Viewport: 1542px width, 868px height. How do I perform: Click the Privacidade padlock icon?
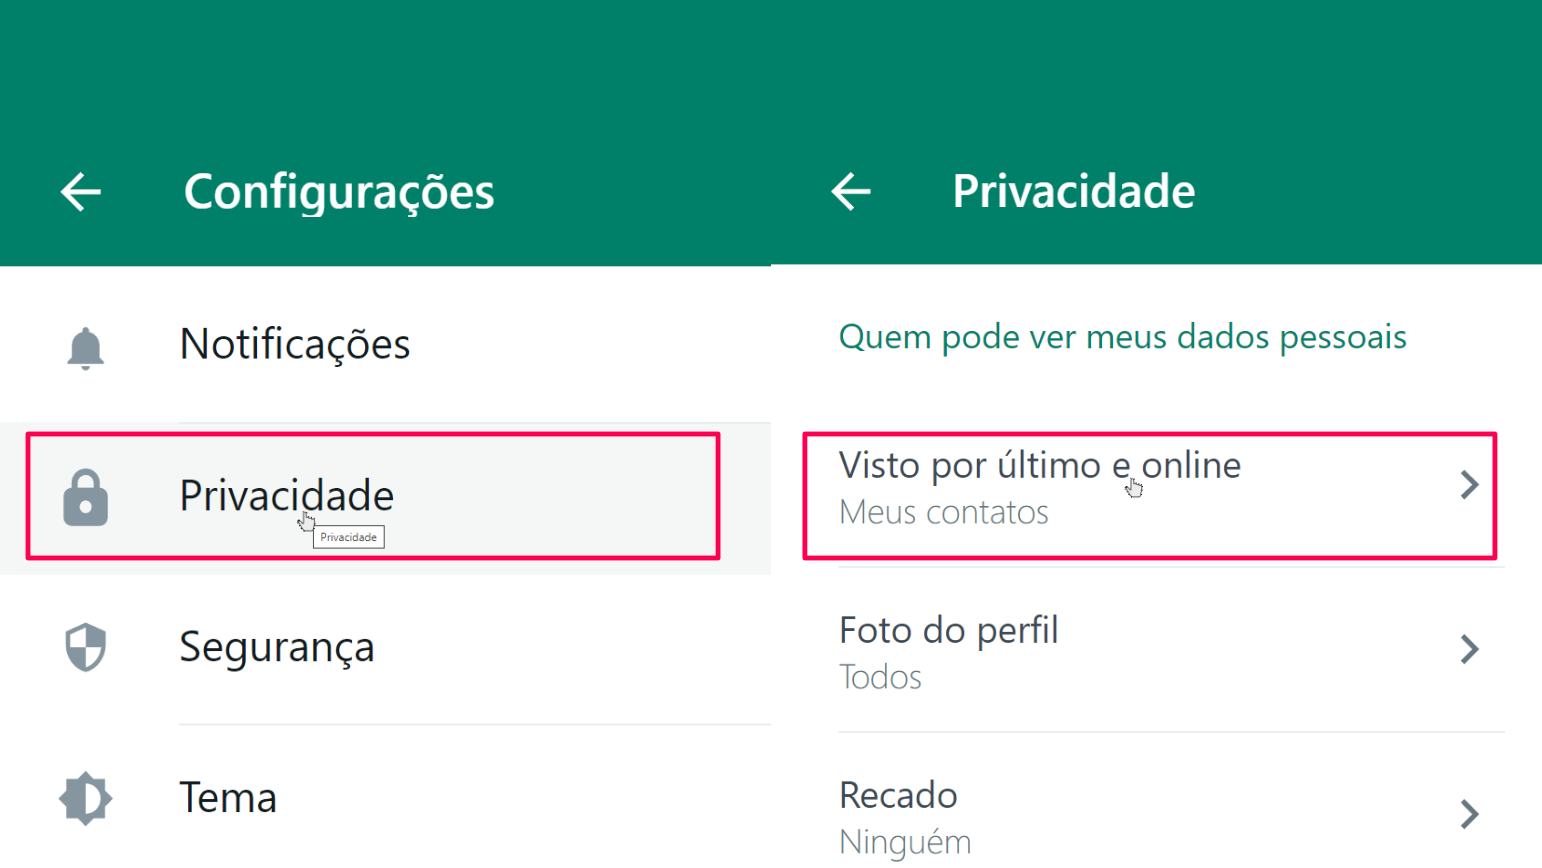pos(85,497)
